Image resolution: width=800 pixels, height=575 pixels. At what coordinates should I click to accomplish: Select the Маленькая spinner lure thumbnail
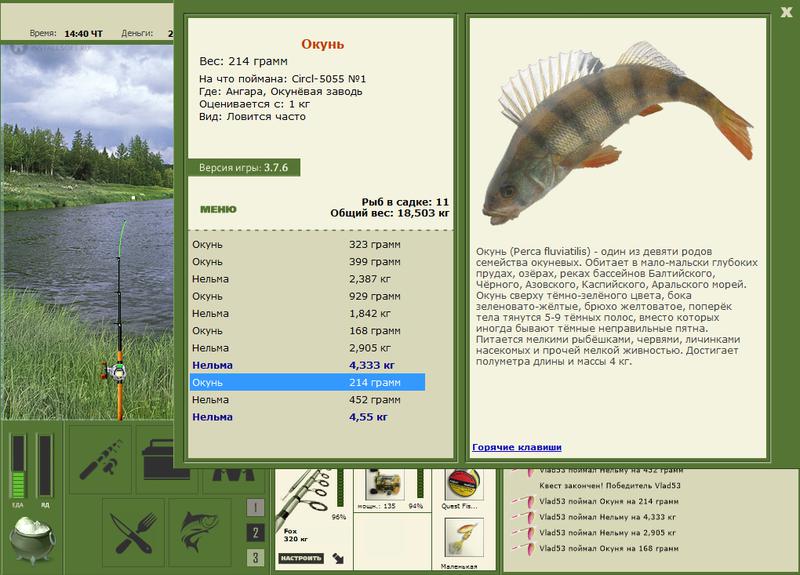(x=463, y=539)
